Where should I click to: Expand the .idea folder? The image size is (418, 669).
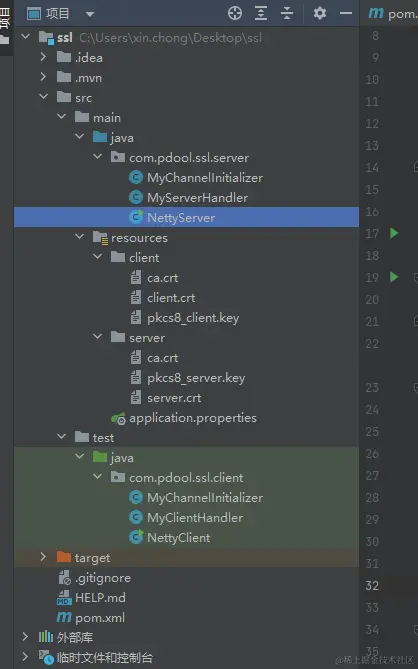pyautogui.click(x=43, y=56)
